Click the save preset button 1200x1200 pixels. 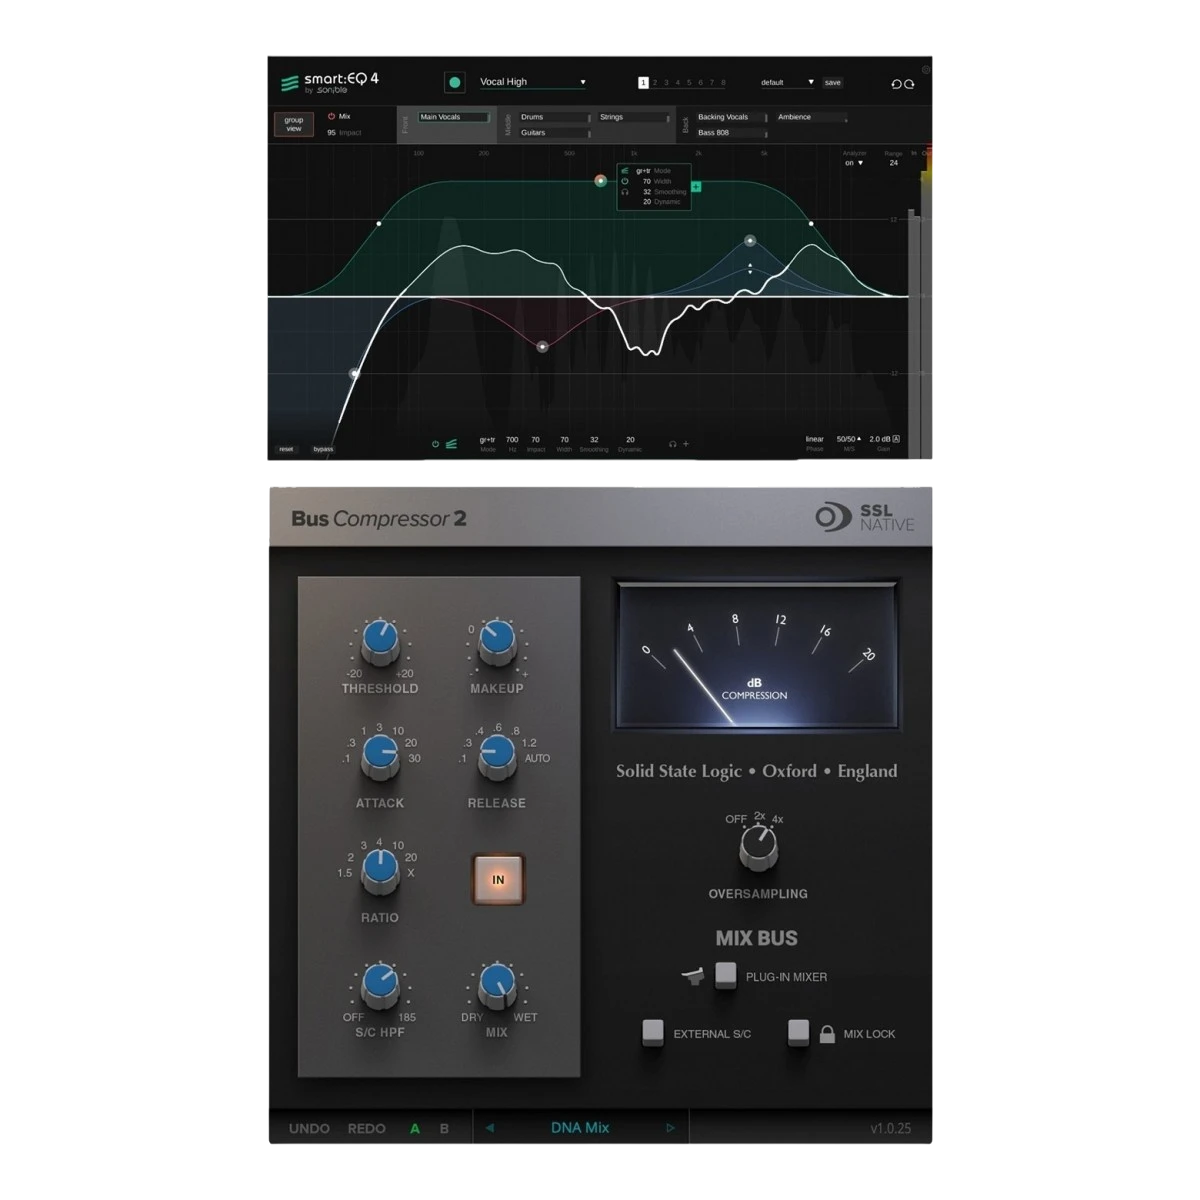coord(833,83)
